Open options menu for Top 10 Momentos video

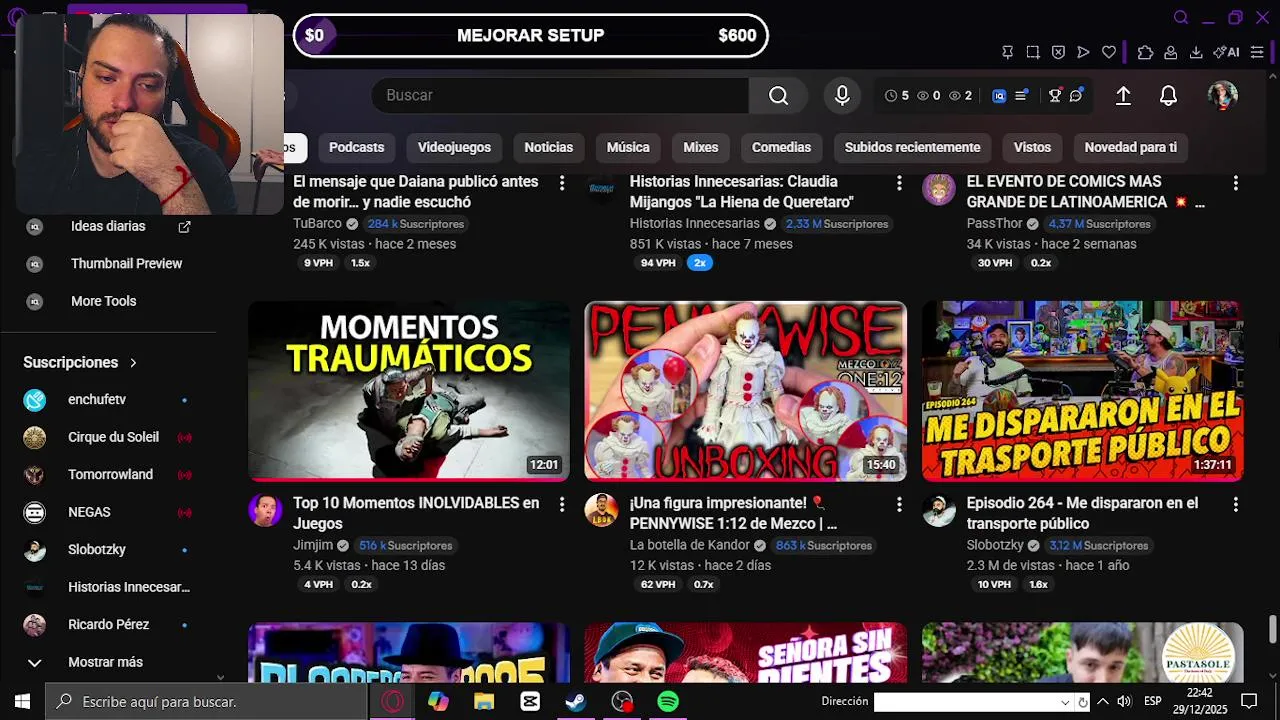tap(562, 504)
